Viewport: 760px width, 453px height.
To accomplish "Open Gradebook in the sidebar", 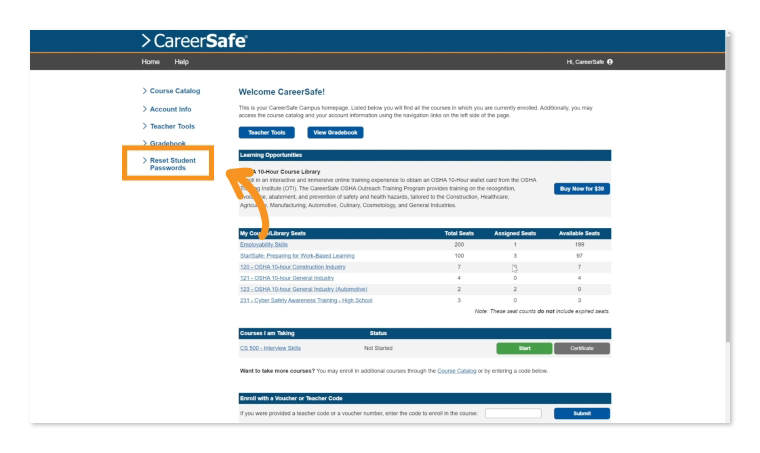I will [x=167, y=143].
